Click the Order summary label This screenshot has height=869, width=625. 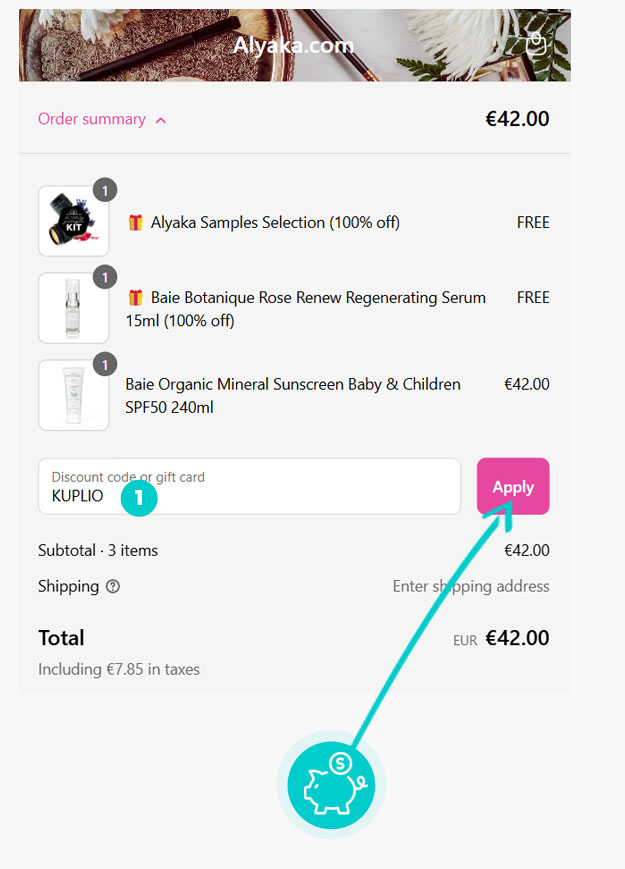[x=91, y=119]
